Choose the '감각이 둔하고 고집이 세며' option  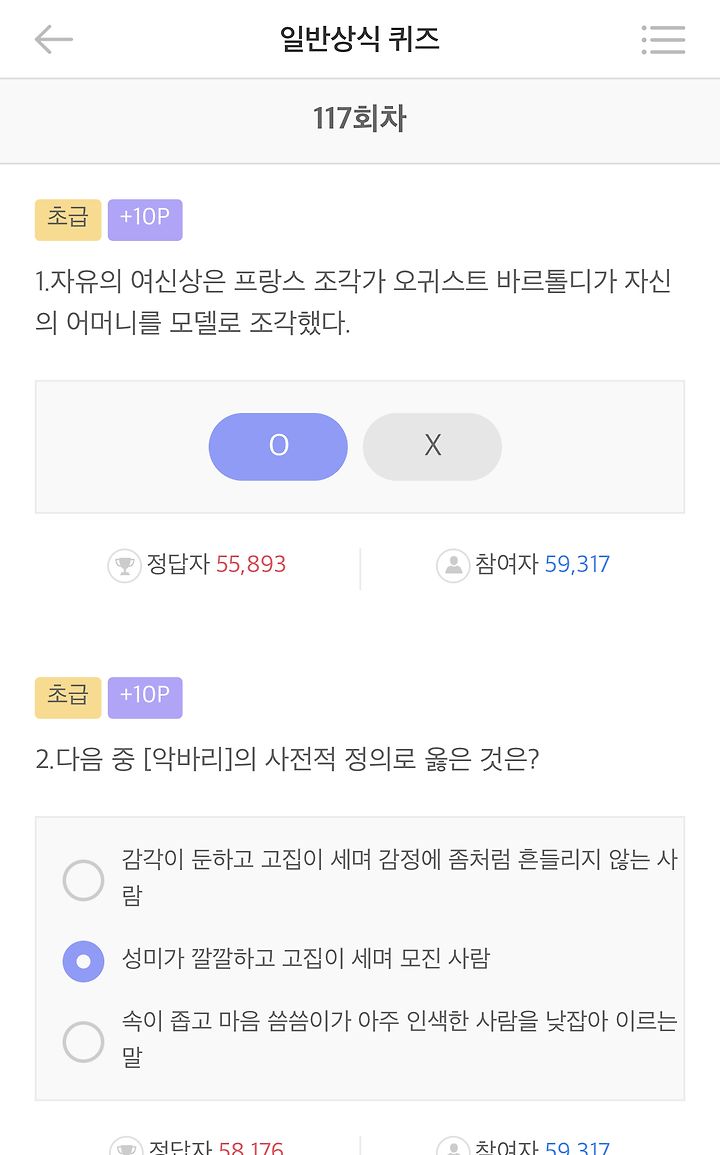(83, 880)
